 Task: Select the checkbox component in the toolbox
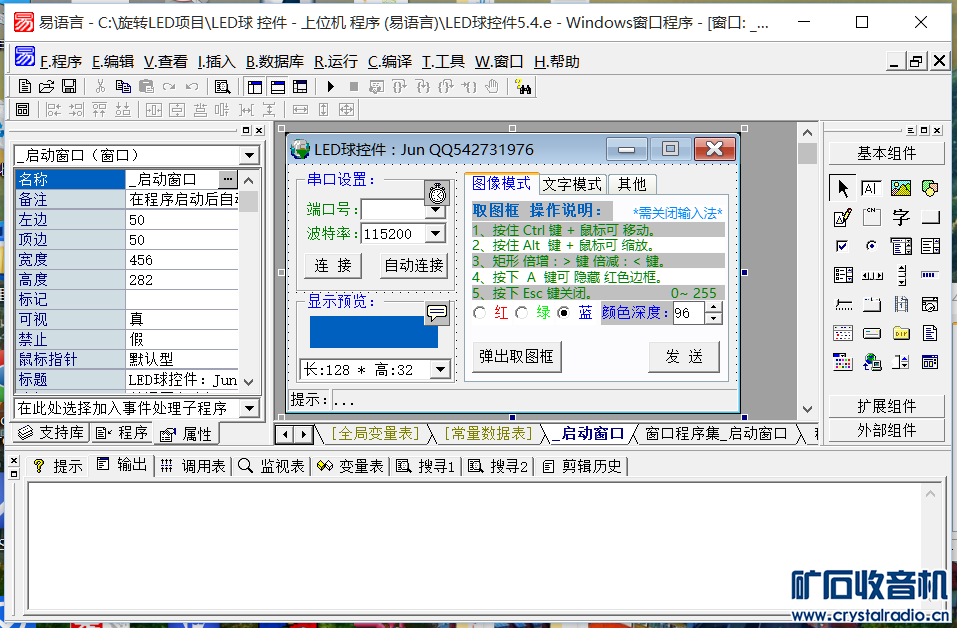[842, 246]
